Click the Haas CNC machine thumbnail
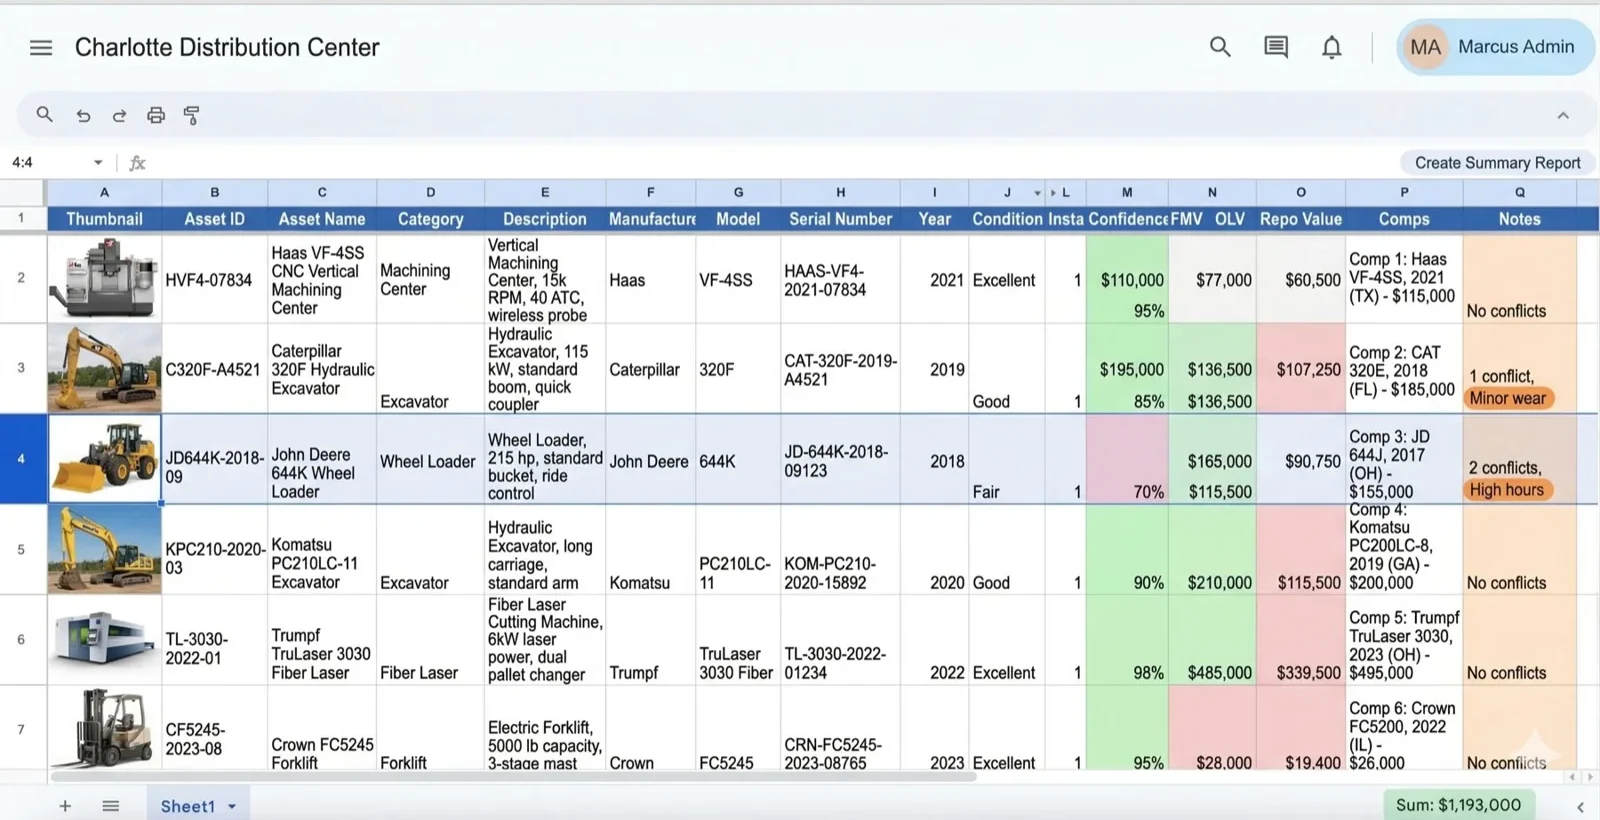The width and height of the screenshot is (1600, 820). 104,278
